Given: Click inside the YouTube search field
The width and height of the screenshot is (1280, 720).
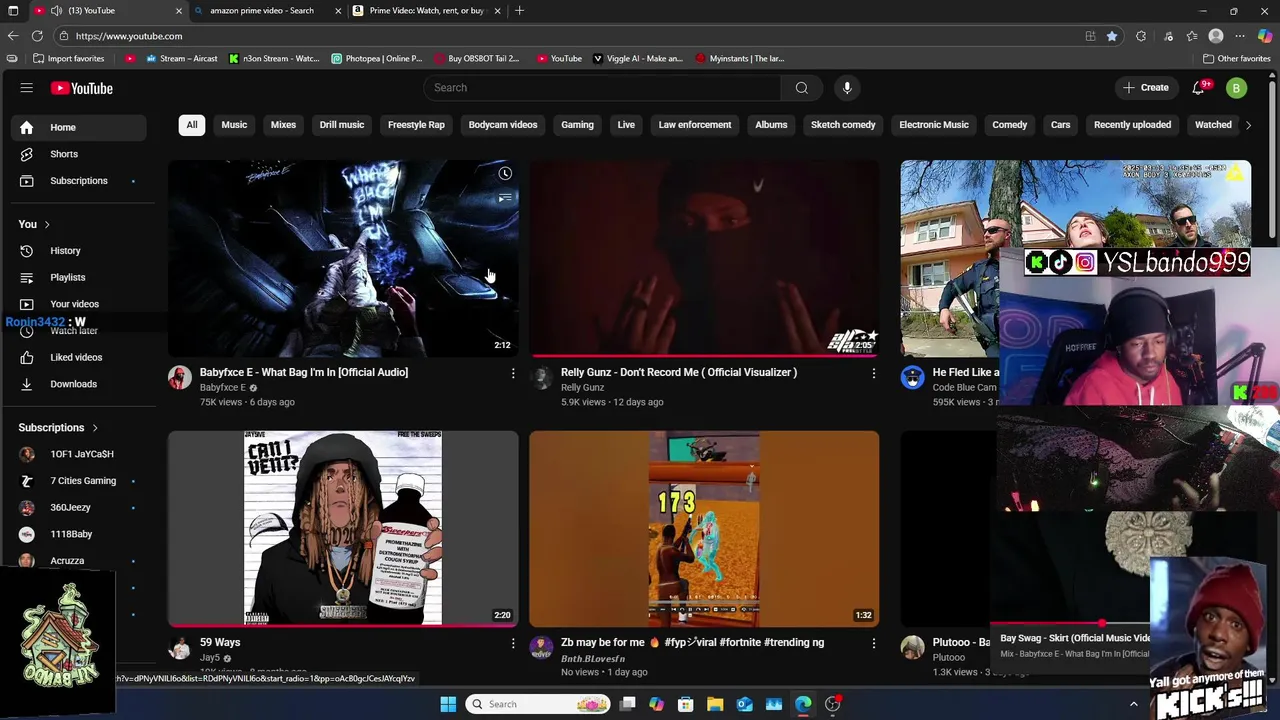Looking at the screenshot, I should pos(603,88).
